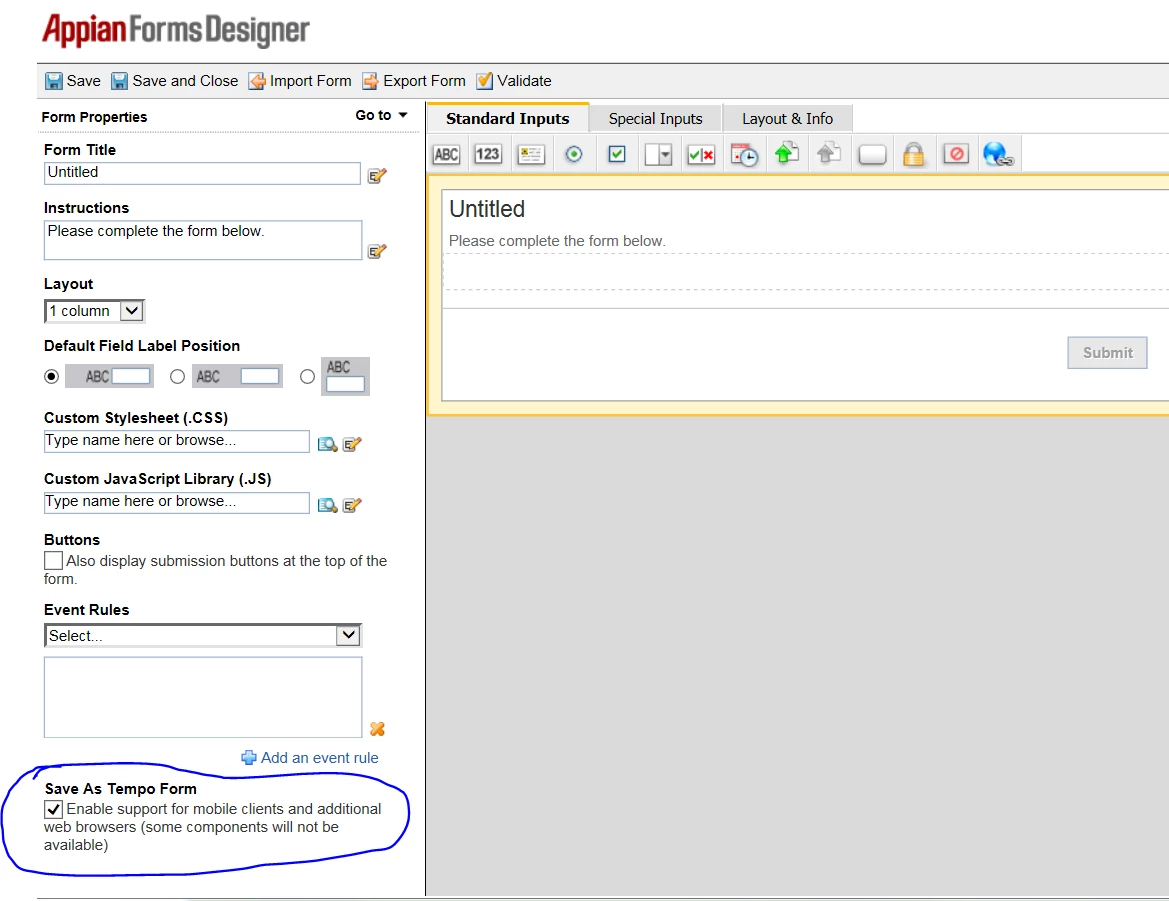Click into the Form Title field
Screen dimensions: 1169x901
pos(202,173)
